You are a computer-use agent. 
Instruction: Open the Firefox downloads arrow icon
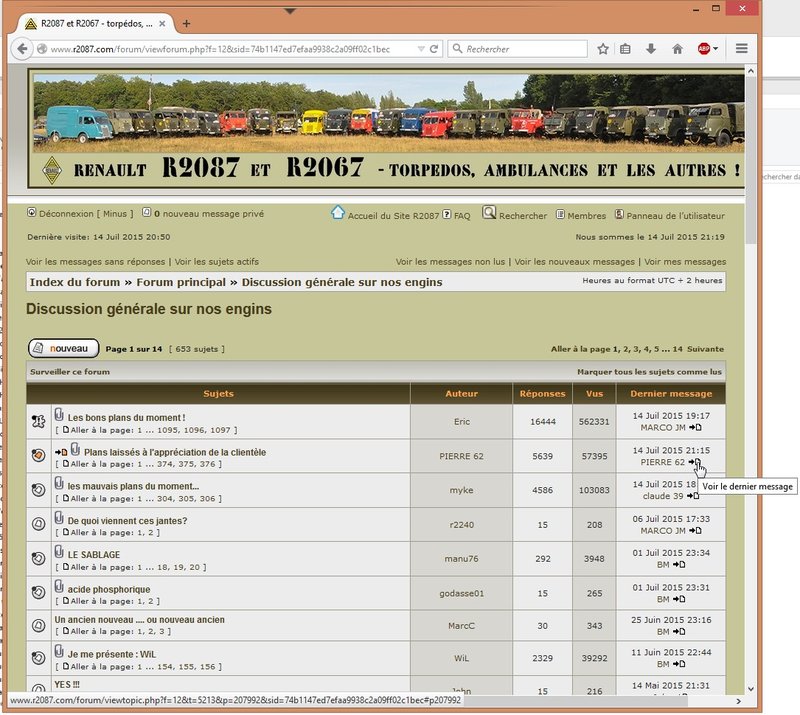pos(651,48)
